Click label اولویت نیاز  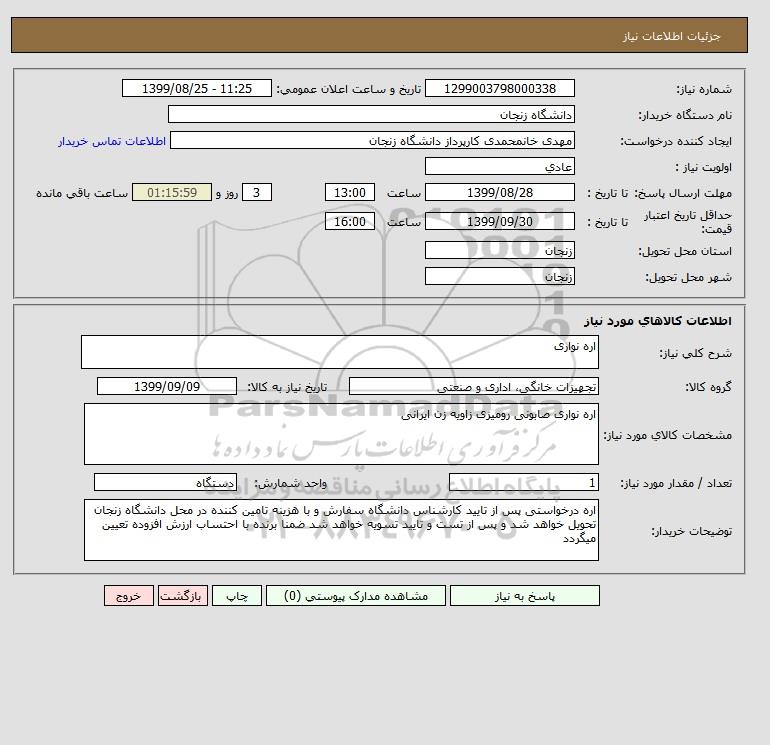click(x=704, y=167)
